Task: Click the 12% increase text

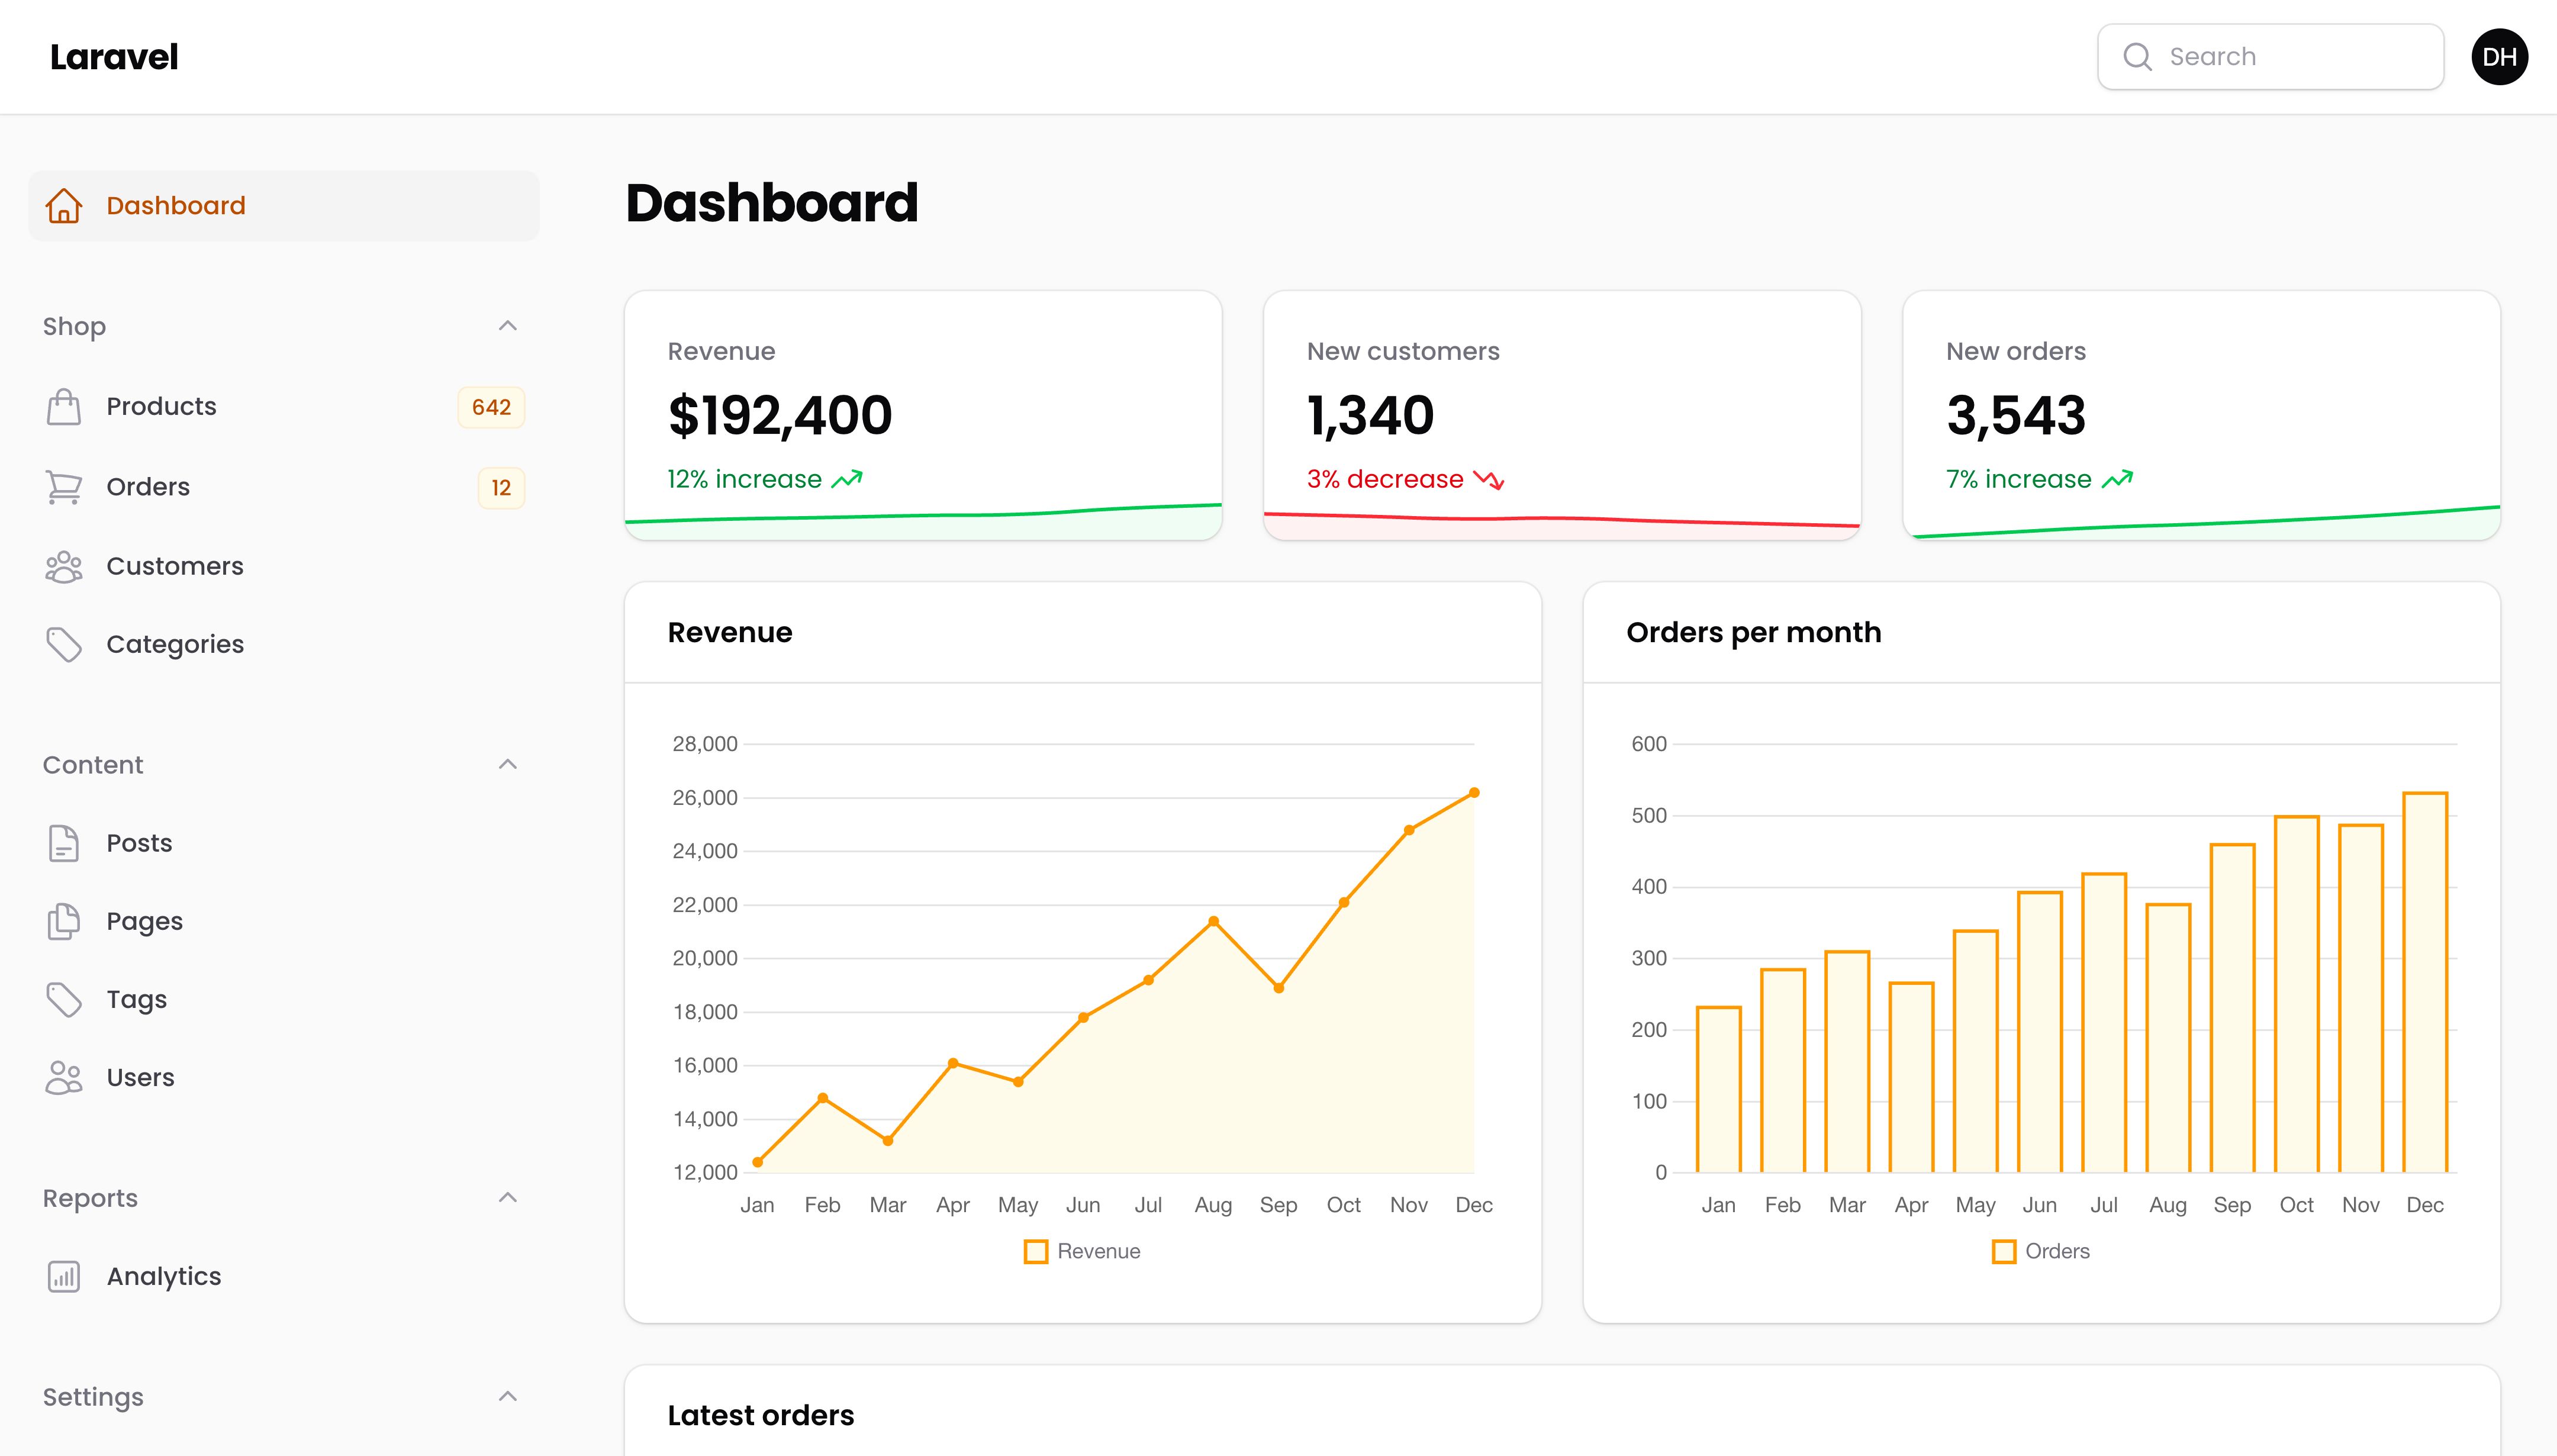Action: [x=744, y=479]
